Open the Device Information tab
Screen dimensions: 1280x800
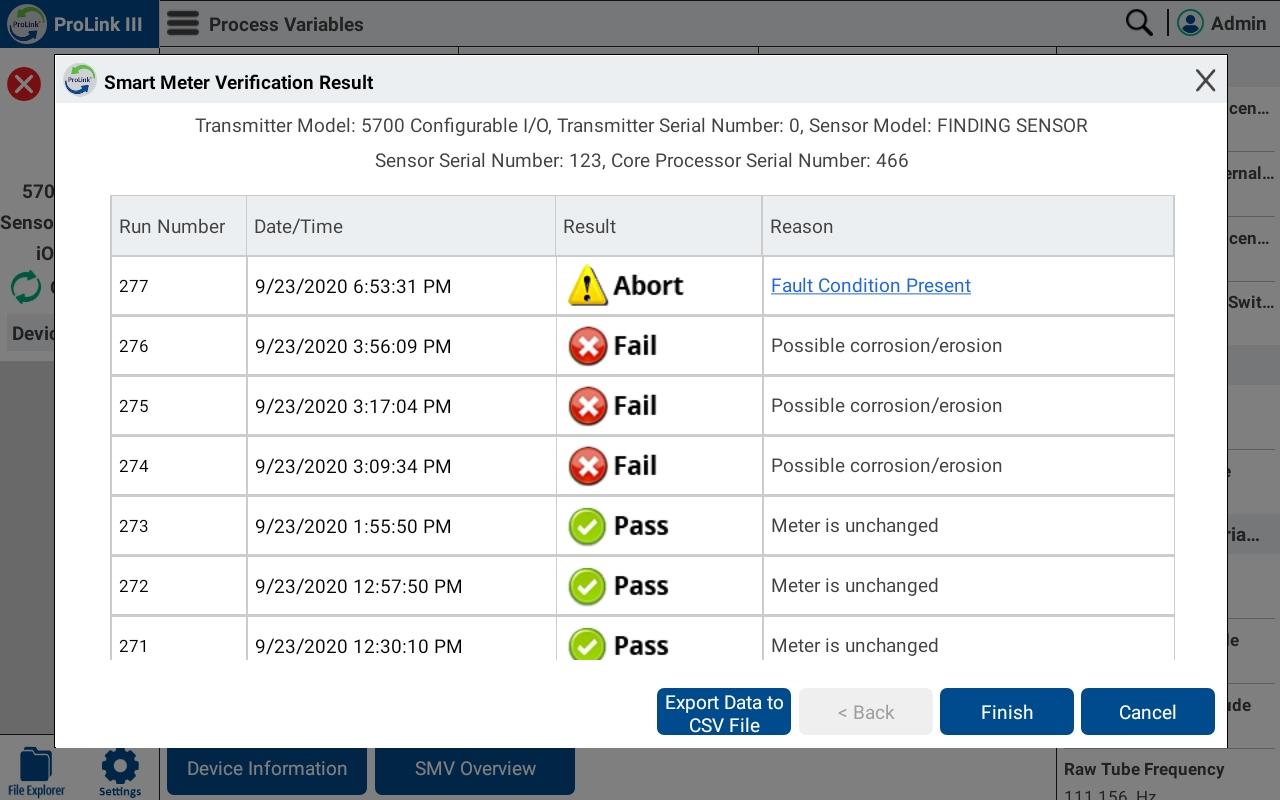(267, 769)
